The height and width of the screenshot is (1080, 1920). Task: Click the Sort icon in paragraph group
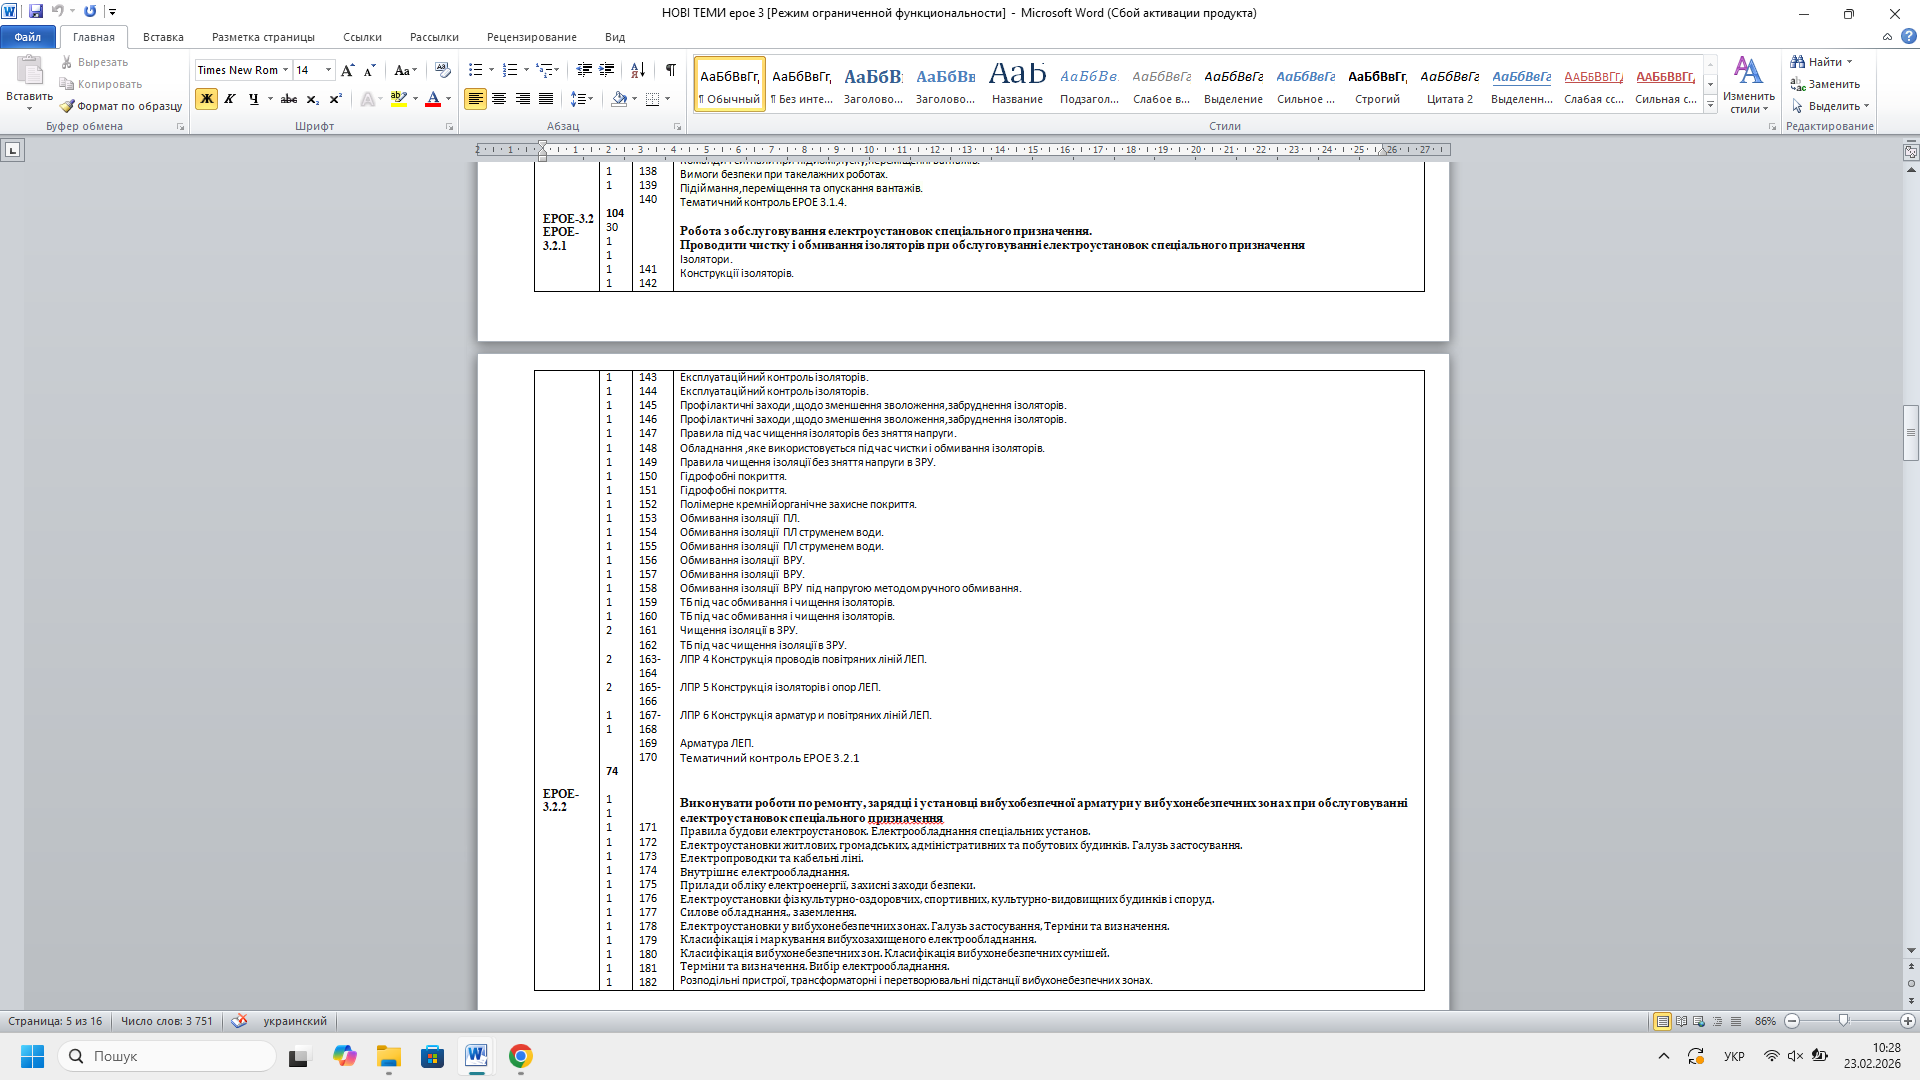pos(637,70)
